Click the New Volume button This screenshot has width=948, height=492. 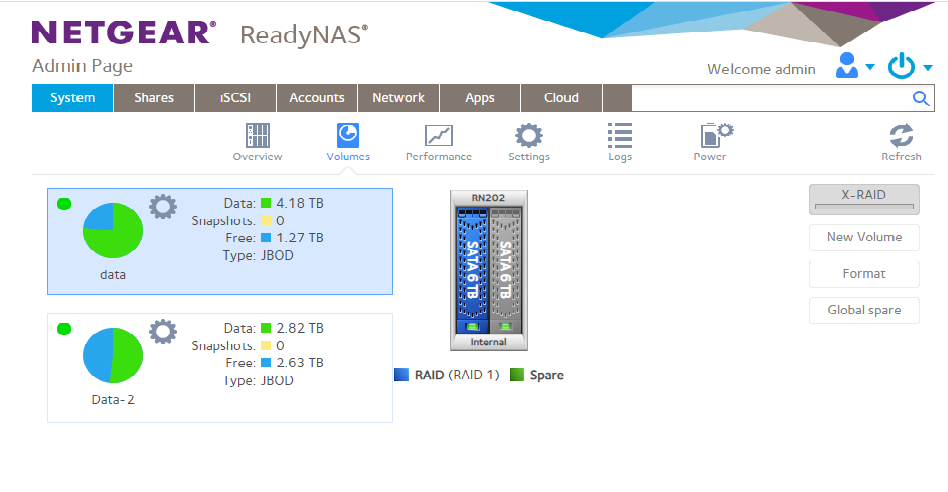tap(863, 237)
